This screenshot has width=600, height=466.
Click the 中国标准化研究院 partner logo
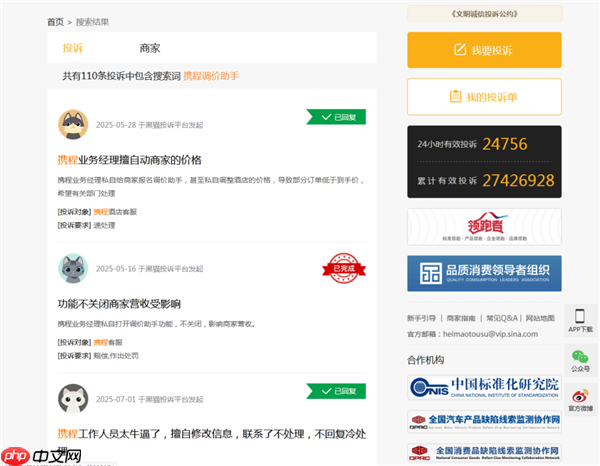click(483, 387)
